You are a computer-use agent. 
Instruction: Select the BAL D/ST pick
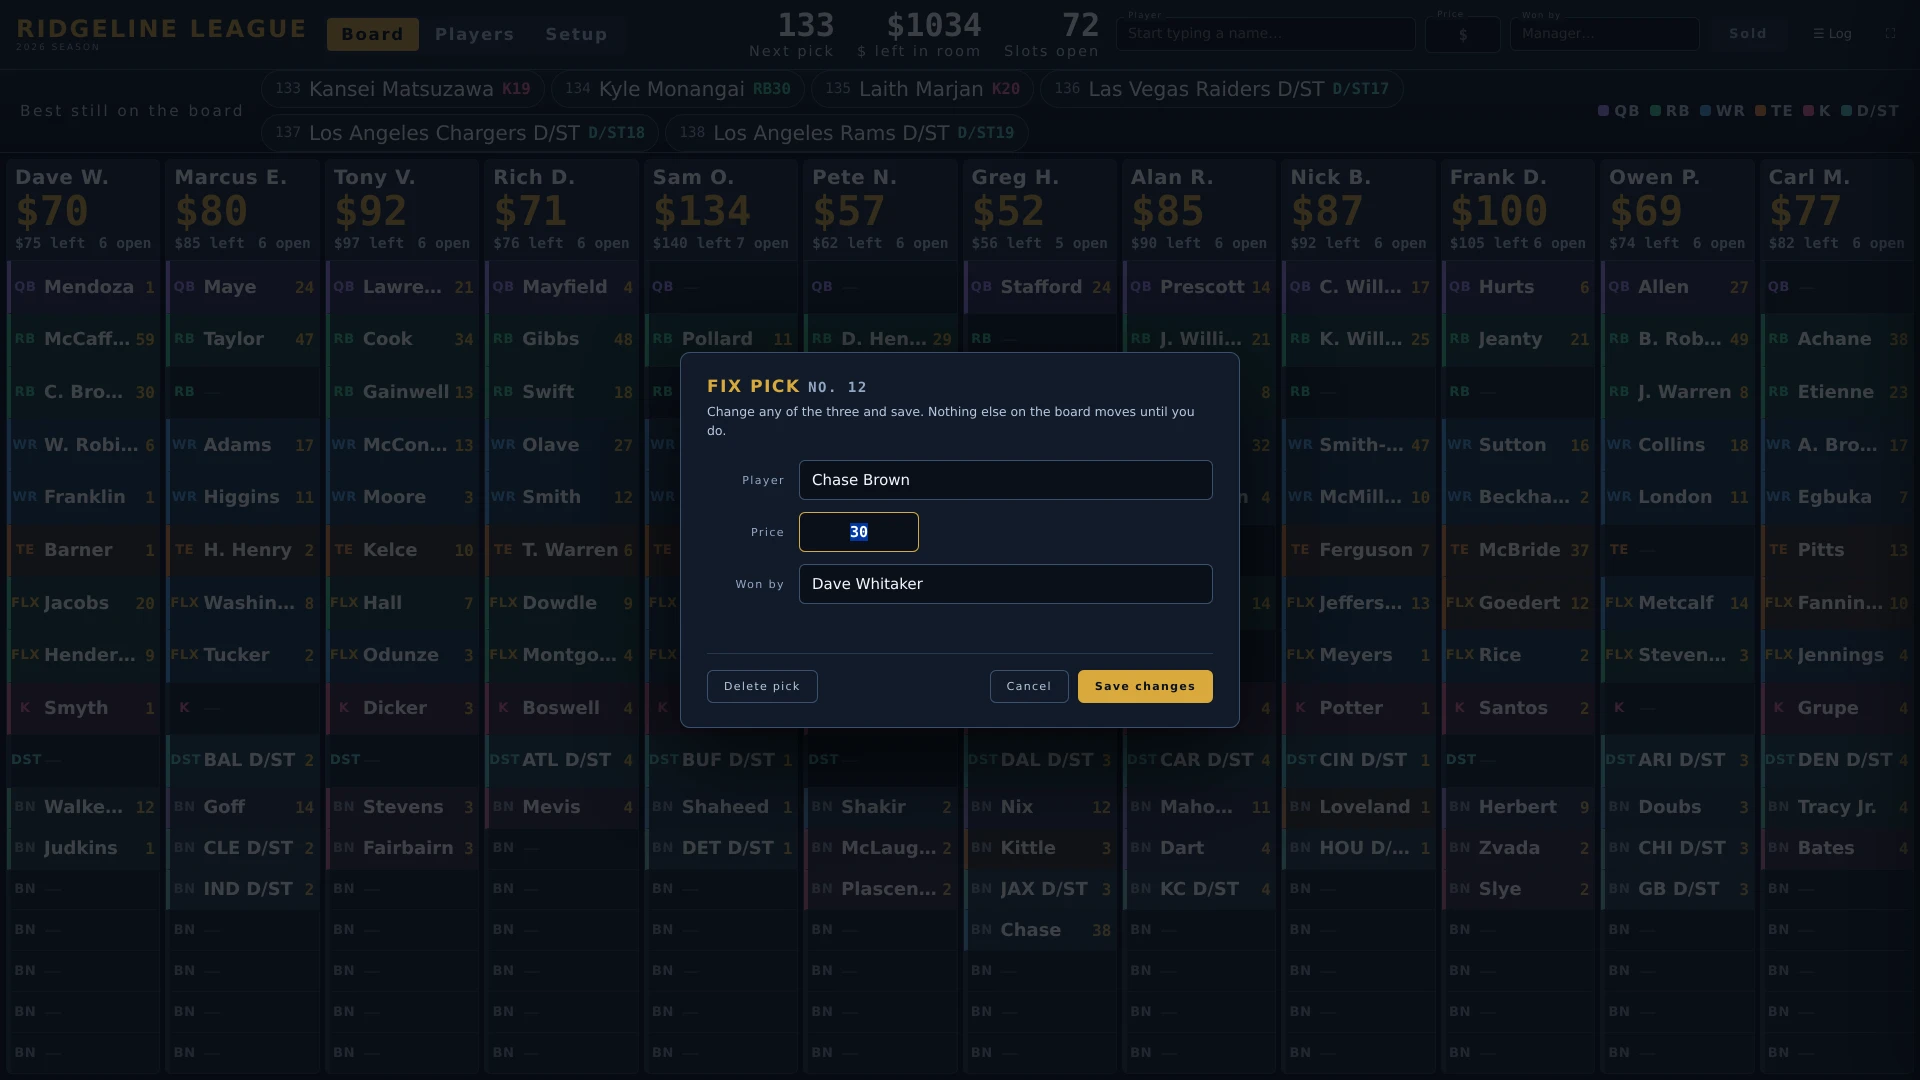243,760
